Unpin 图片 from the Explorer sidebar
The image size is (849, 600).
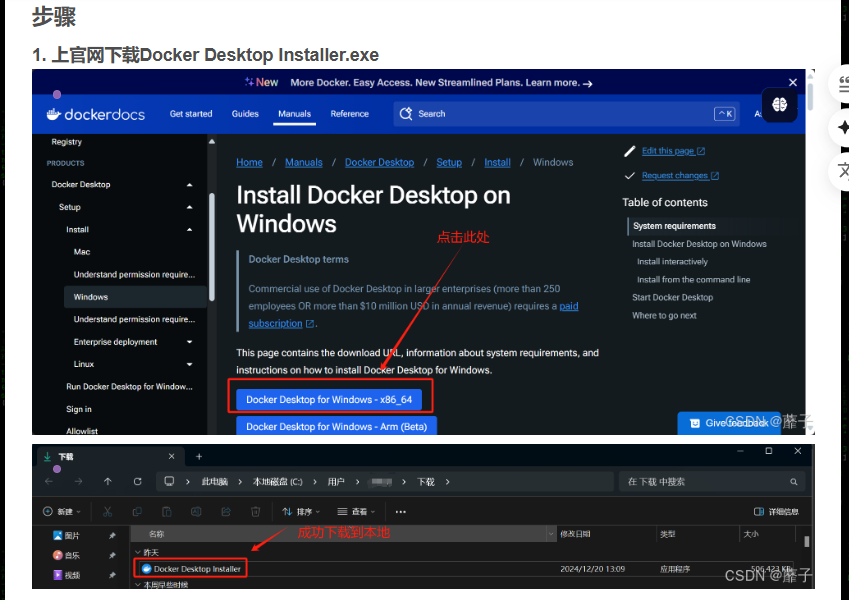[113, 536]
